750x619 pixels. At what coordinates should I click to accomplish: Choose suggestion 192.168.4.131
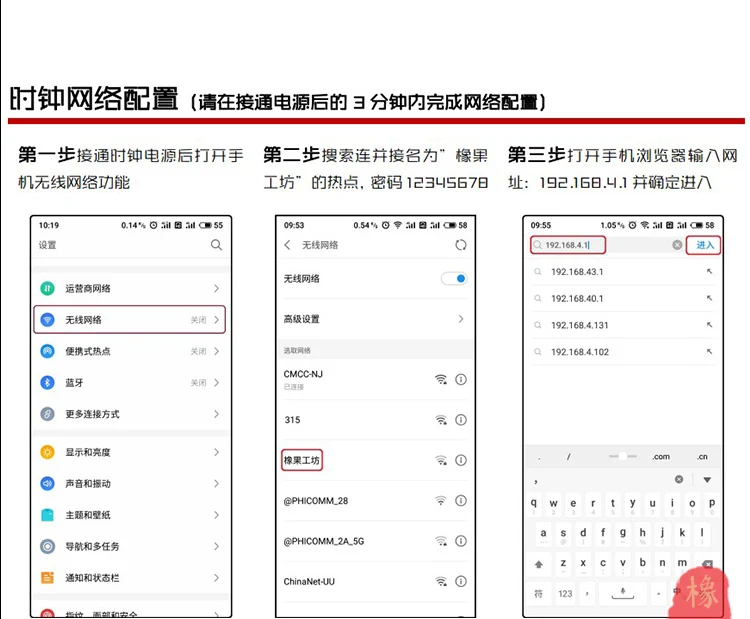[624, 325]
